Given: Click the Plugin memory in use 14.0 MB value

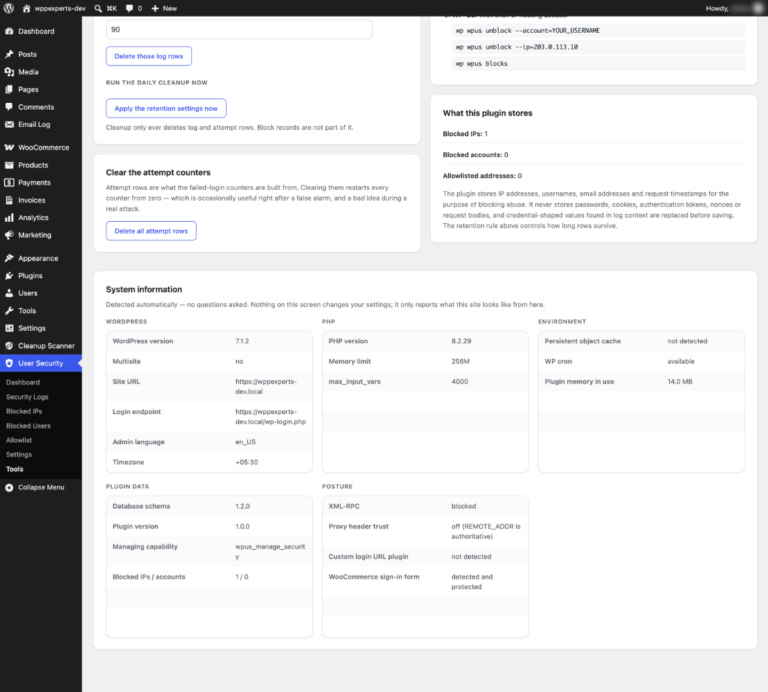Looking at the screenshot, I should [680, 382].
